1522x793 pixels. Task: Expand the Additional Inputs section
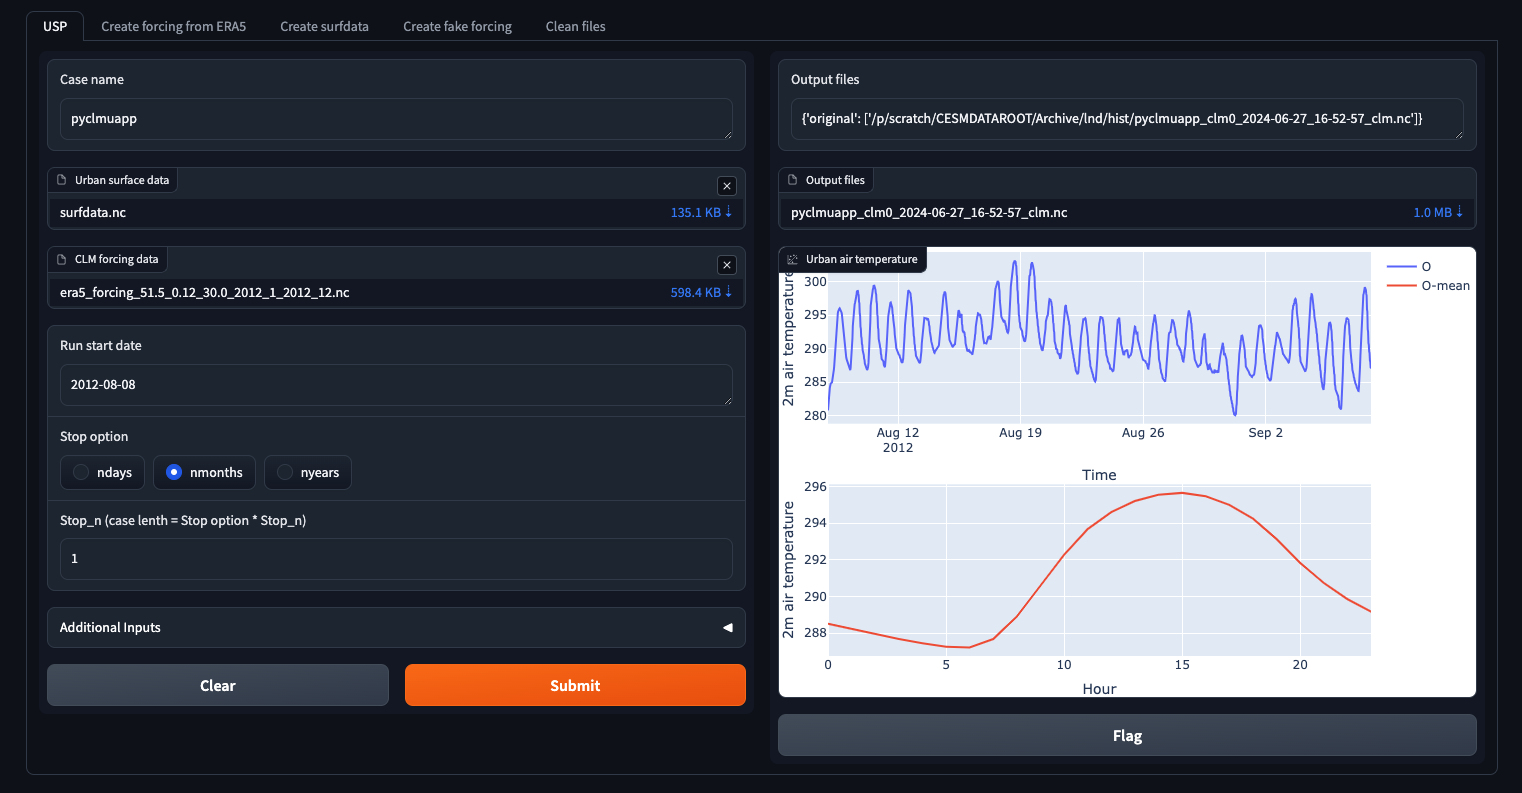coord(396,627)
